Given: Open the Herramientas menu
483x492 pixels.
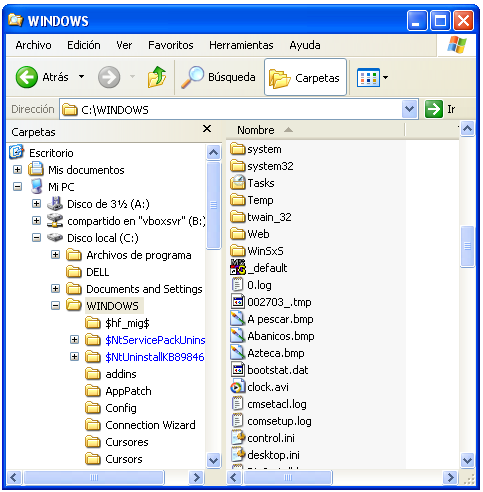Looking at the screenshot, I should [x=241, y=45].
